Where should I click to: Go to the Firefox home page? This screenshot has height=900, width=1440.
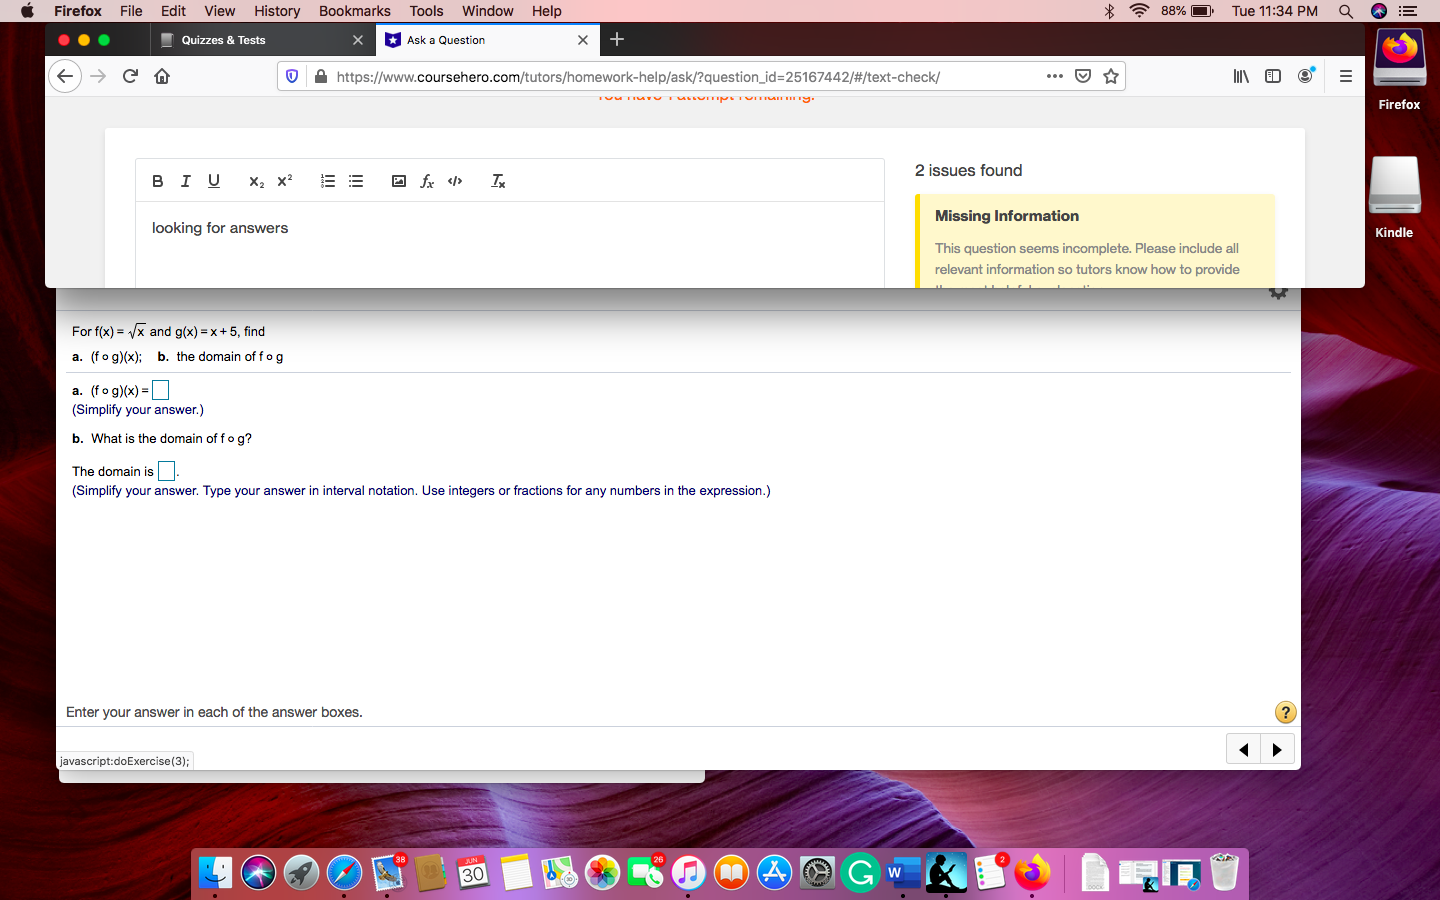tap(162, 76)
